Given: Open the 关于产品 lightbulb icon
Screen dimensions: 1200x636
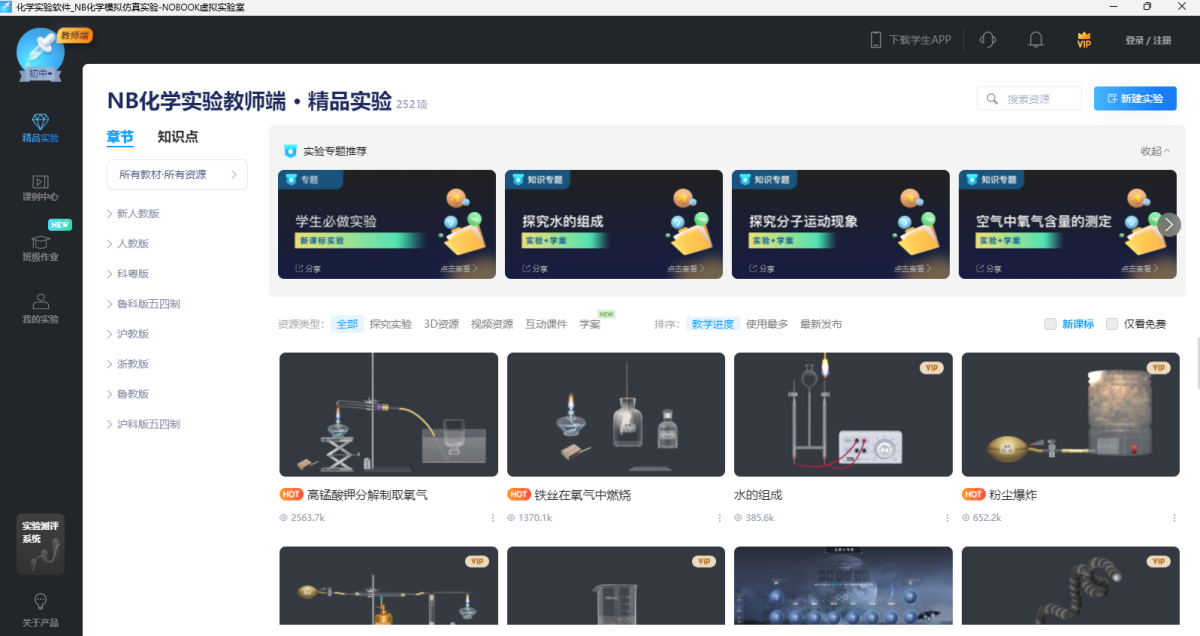Looking at the screenshot, I should coord(40,601).
